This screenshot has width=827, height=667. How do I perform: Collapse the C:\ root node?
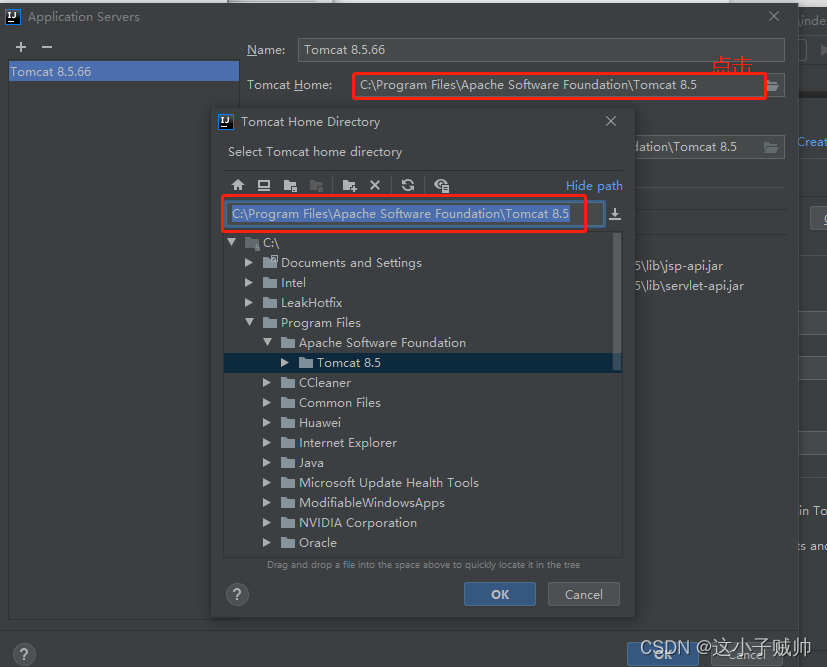pyautogui.click(x=232, y=242)
